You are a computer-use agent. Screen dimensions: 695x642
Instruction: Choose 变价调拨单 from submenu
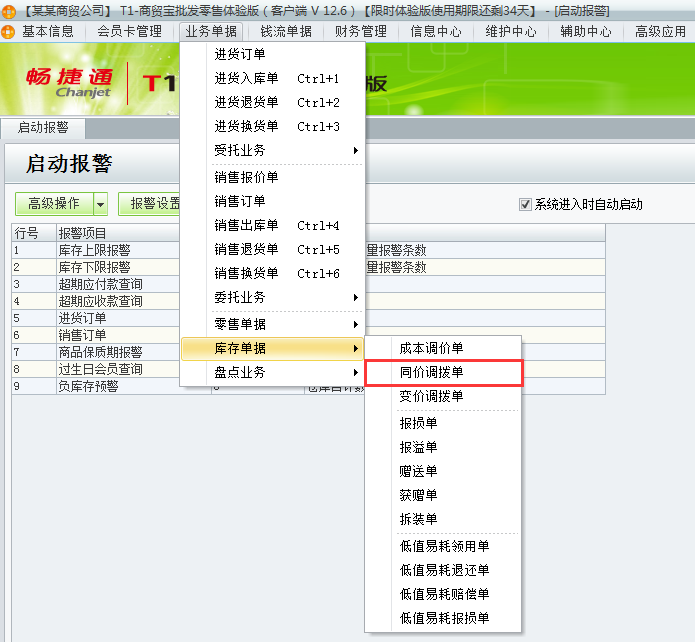[x=443, y=396]
